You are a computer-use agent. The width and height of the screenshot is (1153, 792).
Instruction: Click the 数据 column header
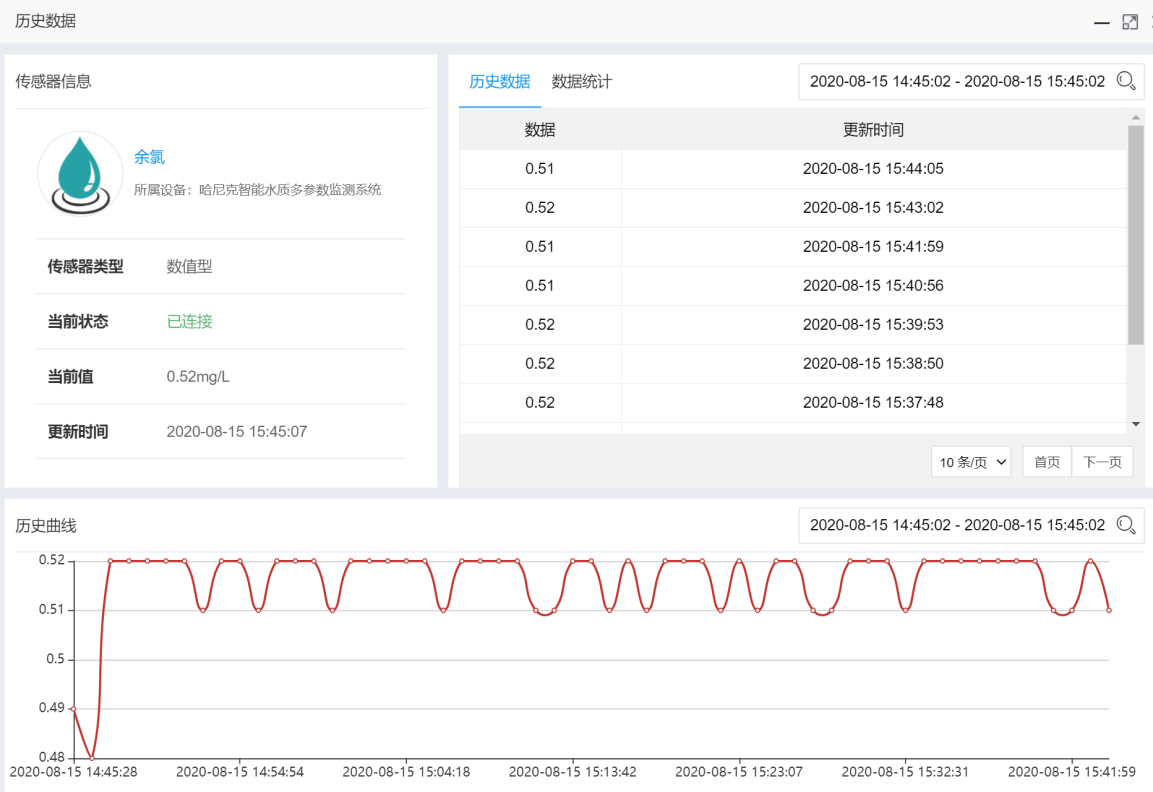(540, 130)
